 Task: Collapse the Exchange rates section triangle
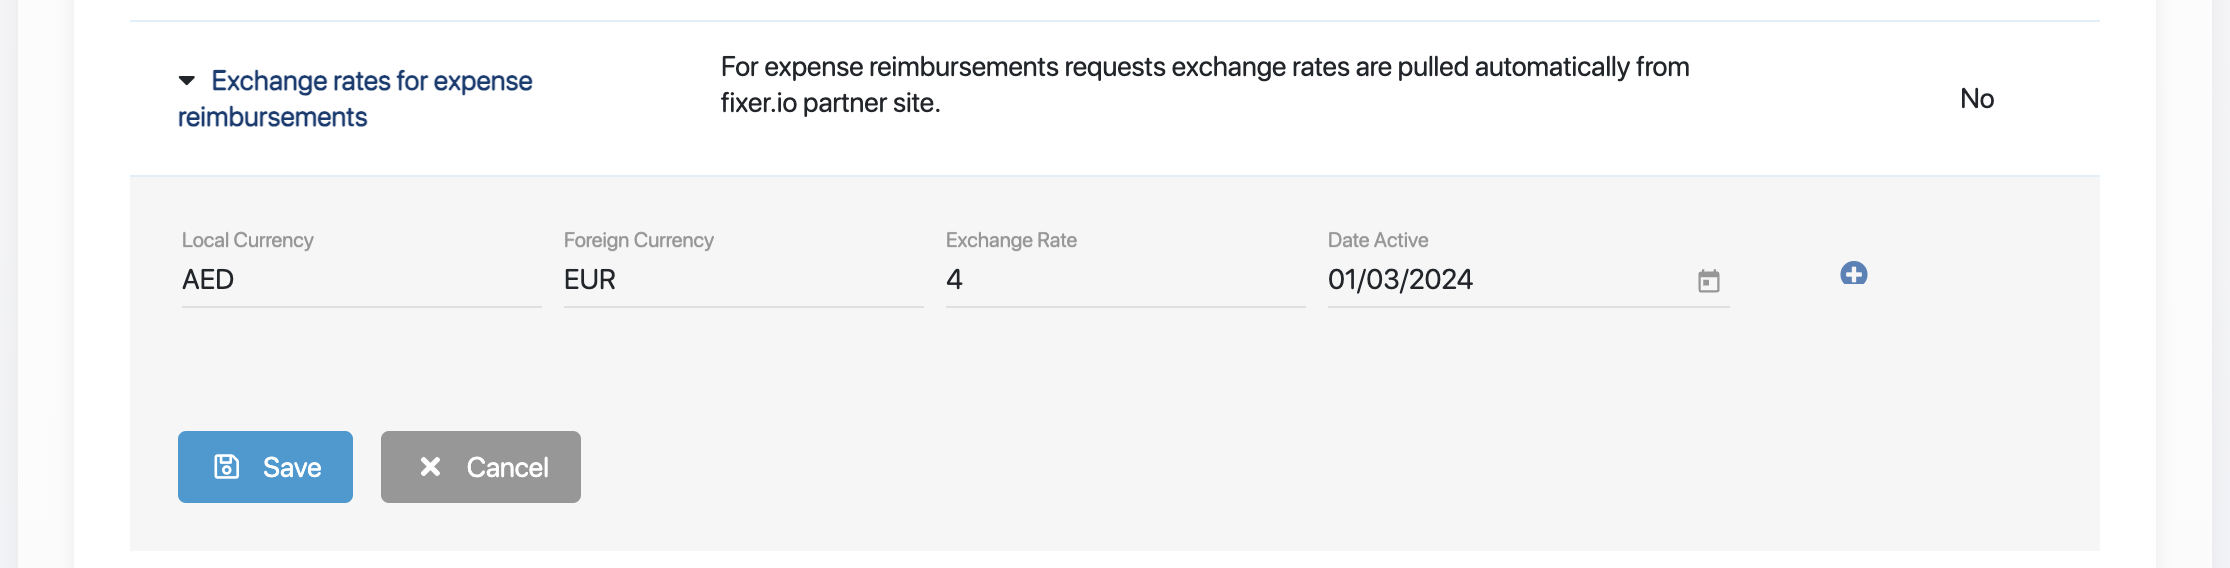tap(187, 80)
